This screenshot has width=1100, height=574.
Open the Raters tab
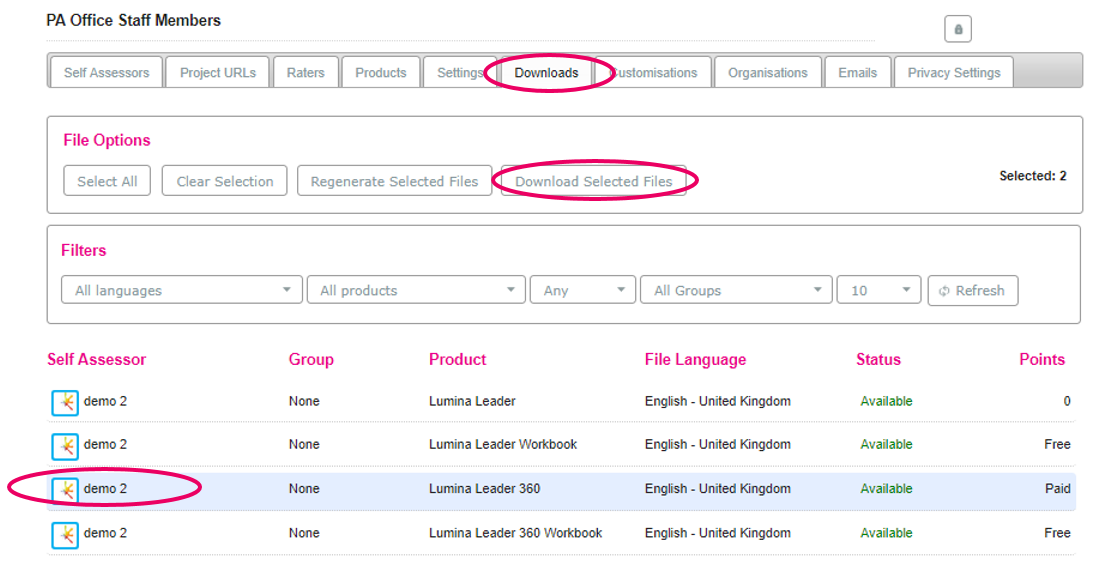[306, 72]
